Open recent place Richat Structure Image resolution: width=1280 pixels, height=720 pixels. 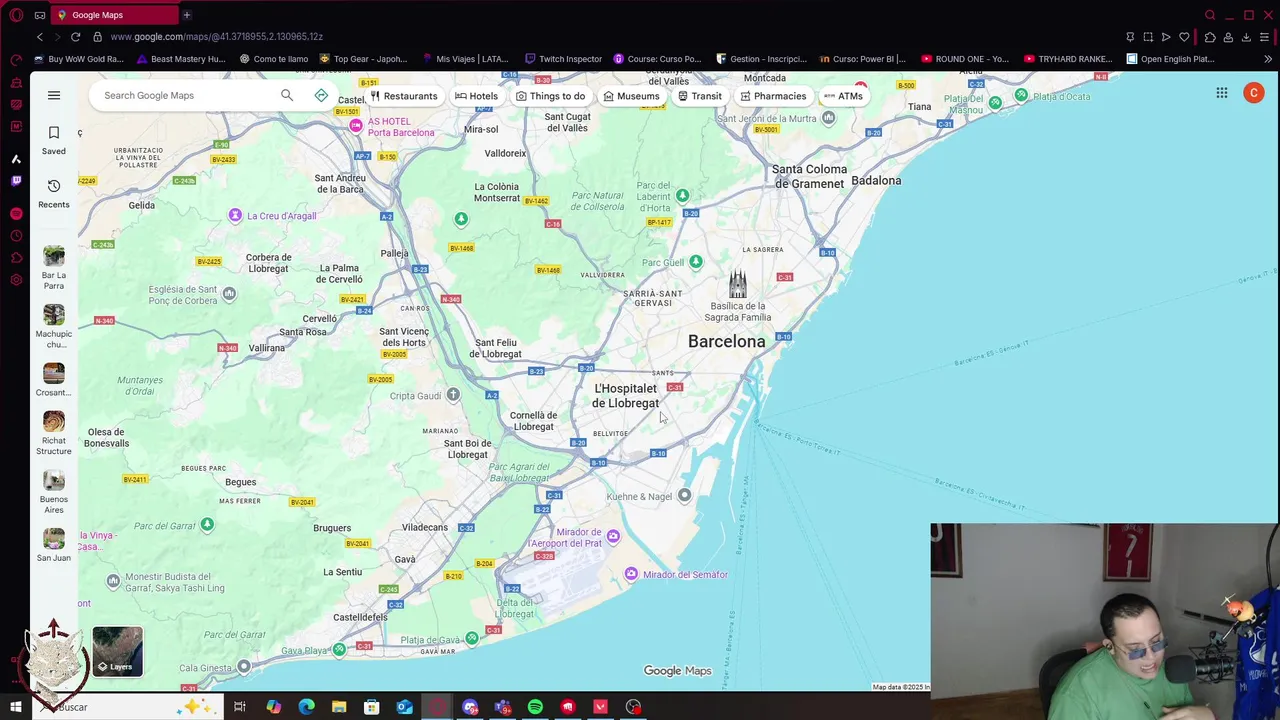pyautogui.click(x=54, y=433)
